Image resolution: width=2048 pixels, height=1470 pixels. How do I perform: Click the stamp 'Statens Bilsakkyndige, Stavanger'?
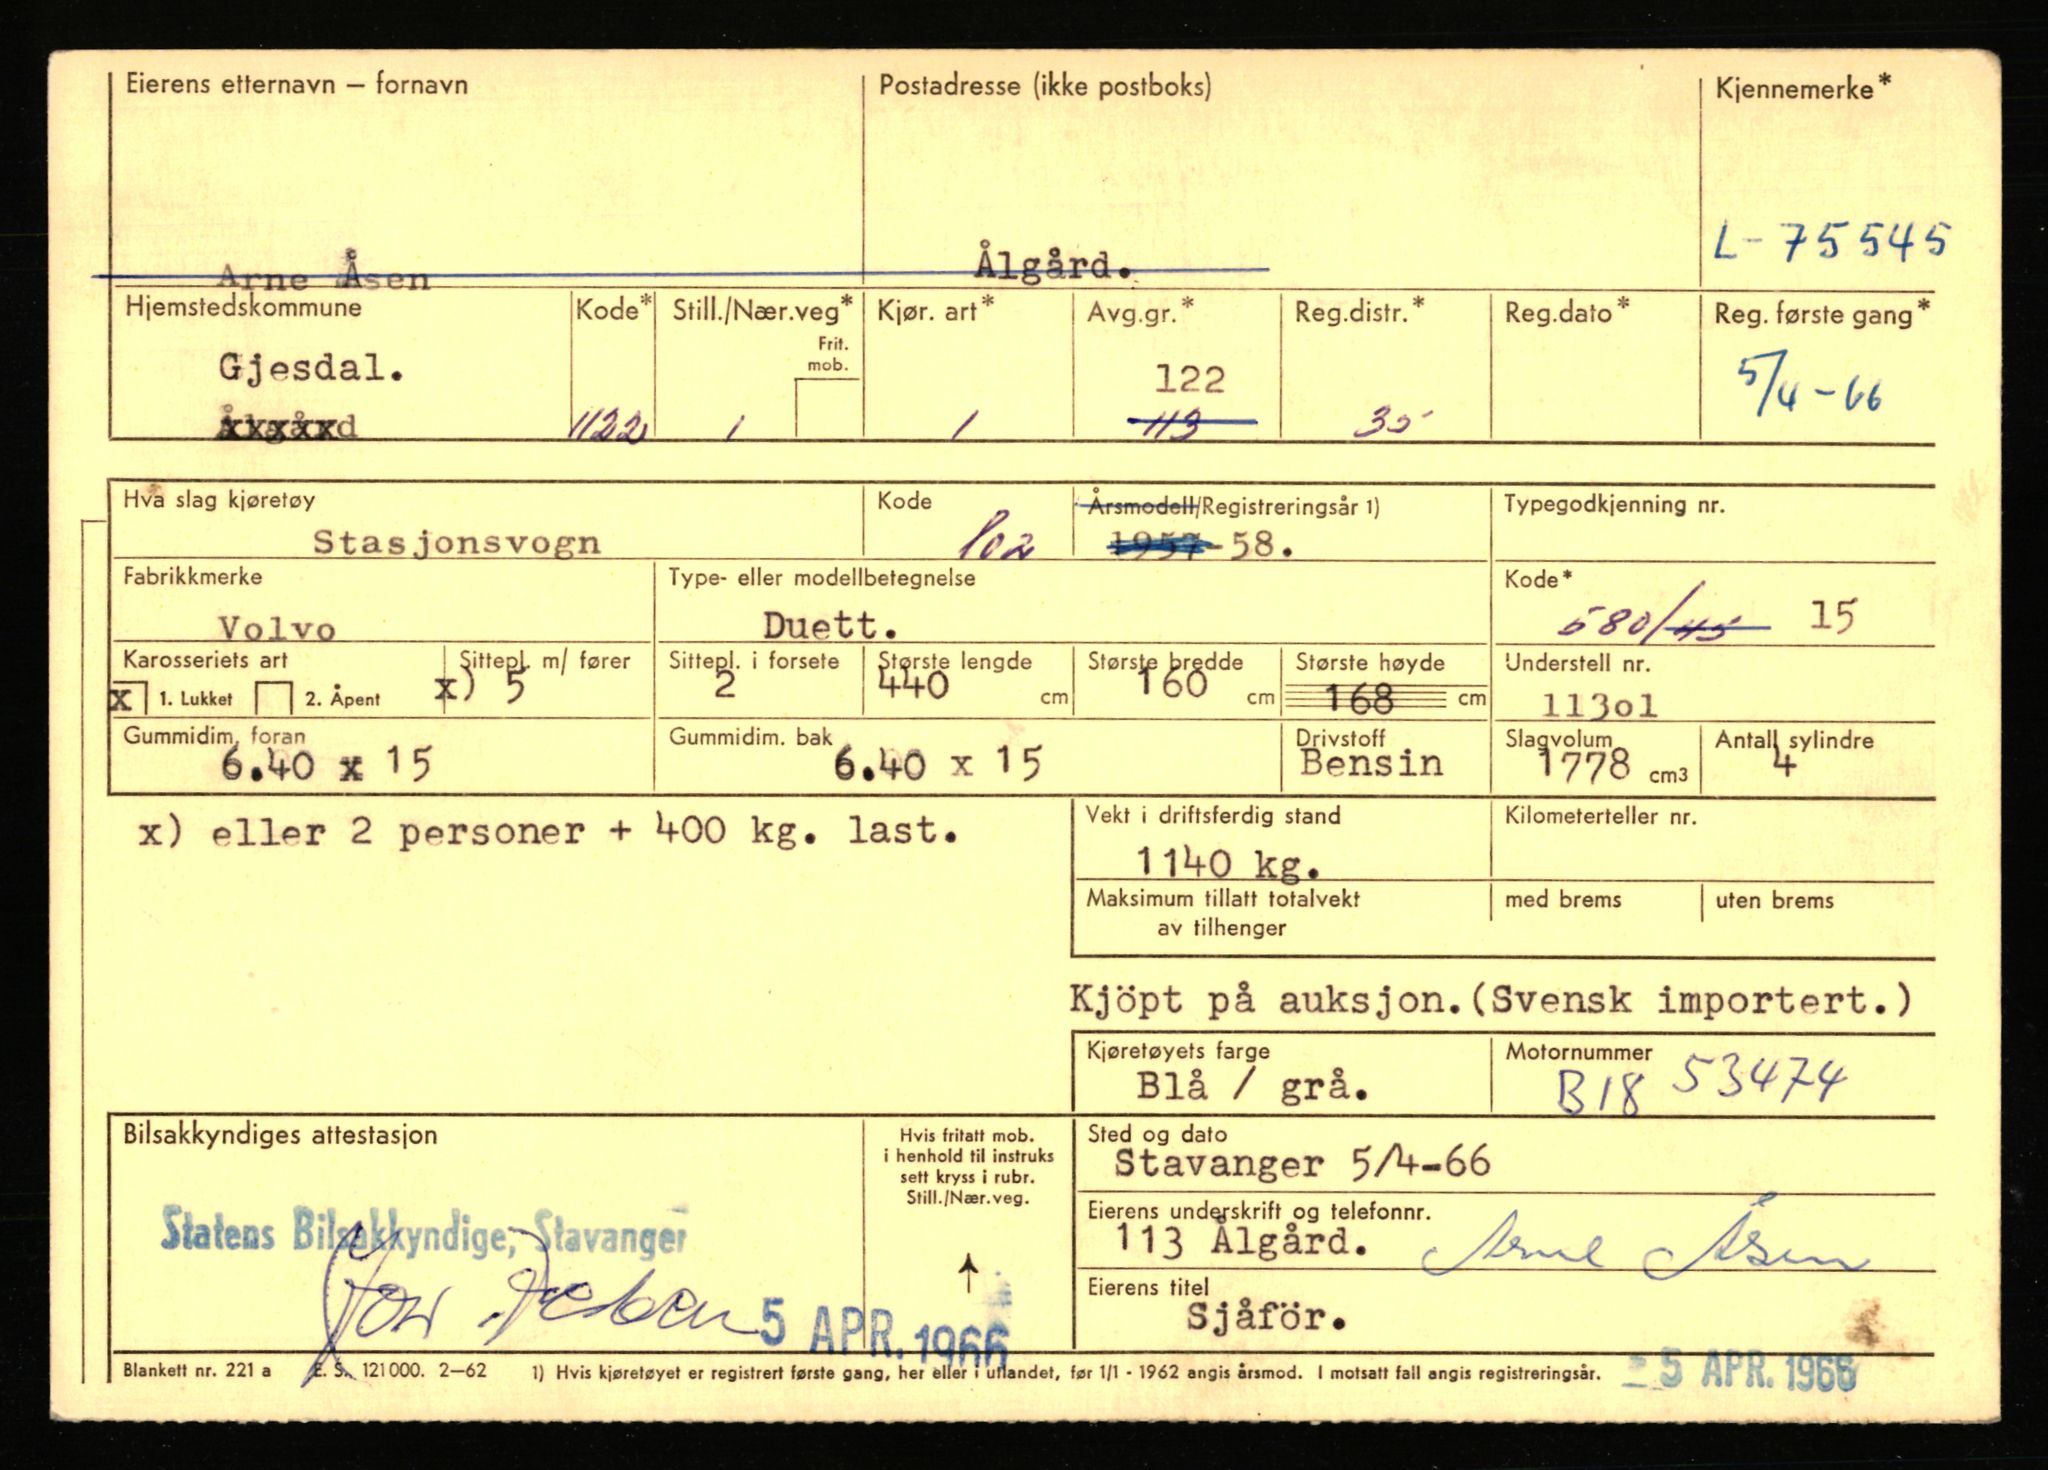coord(424,1231)
